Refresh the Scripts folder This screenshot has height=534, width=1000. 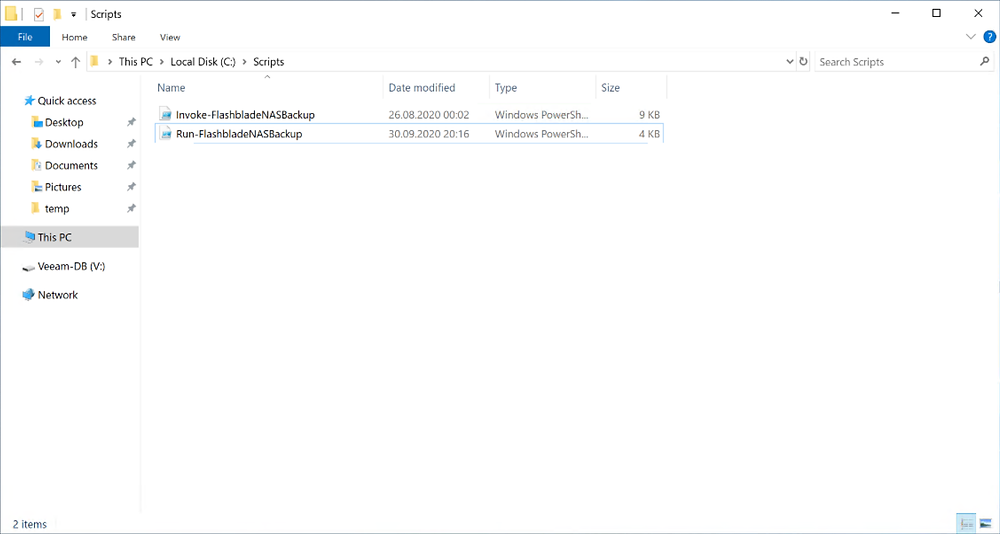[x=804, y=62]
